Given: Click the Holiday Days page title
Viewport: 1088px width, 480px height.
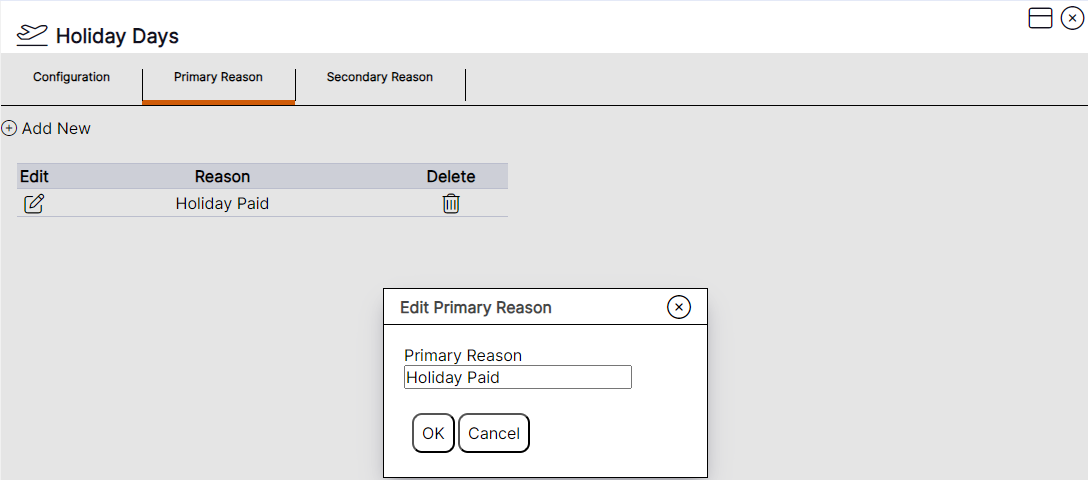Looking at the screenshot, I should coord(117,36).
